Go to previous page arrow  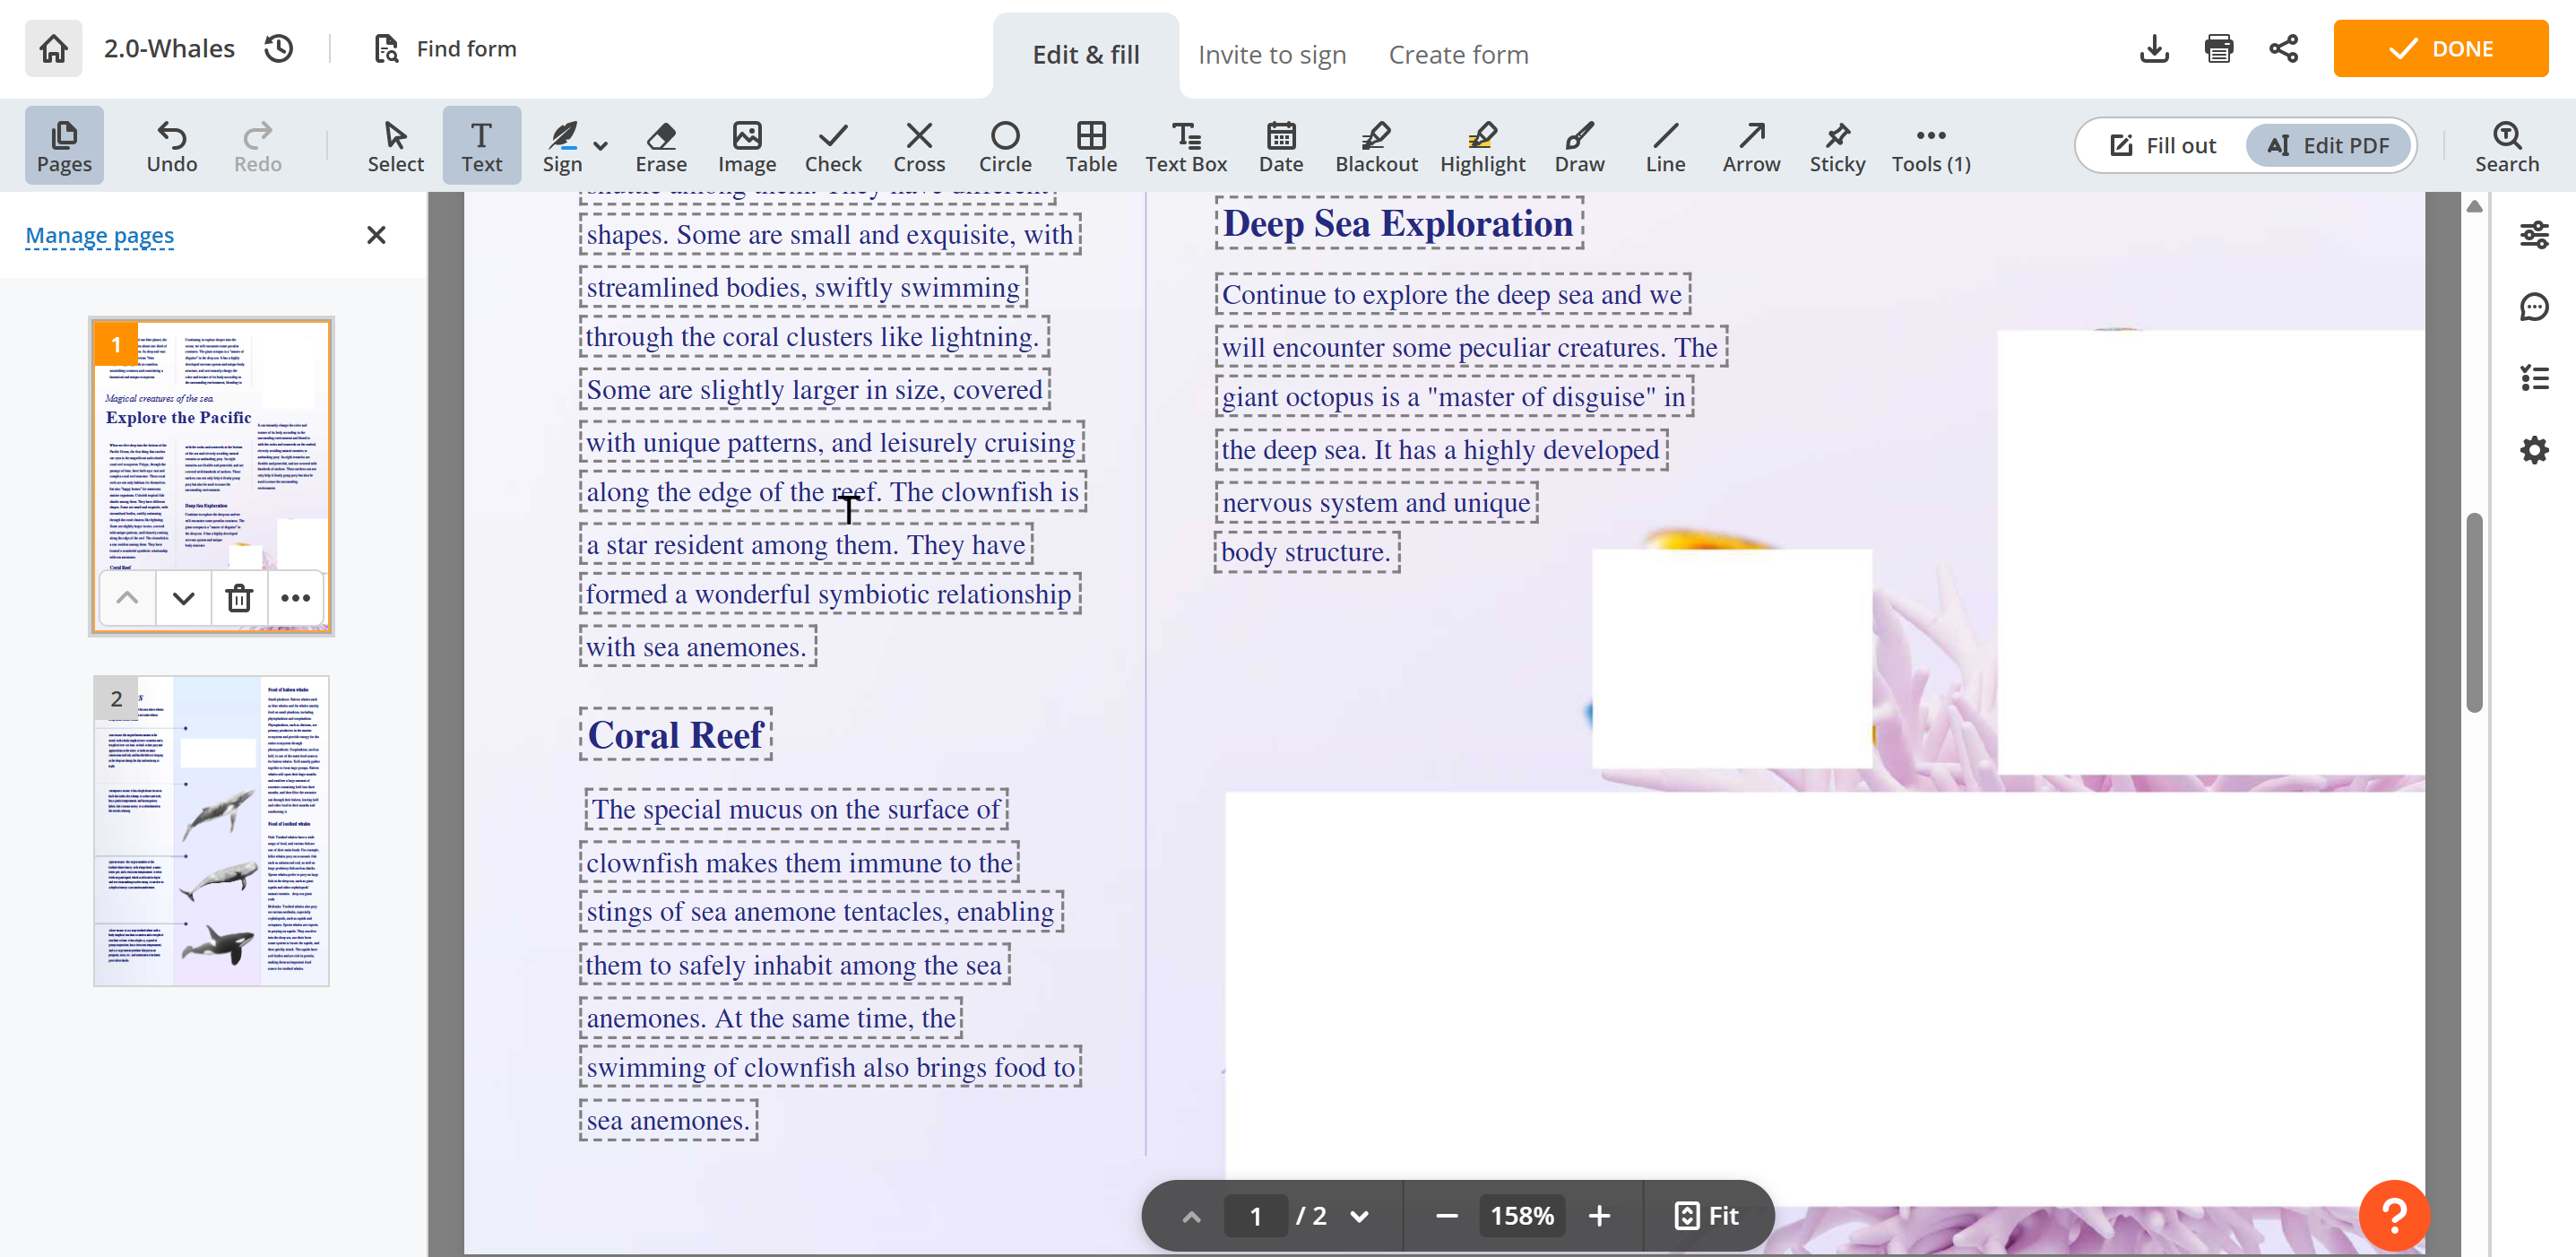point(1191,1216)
